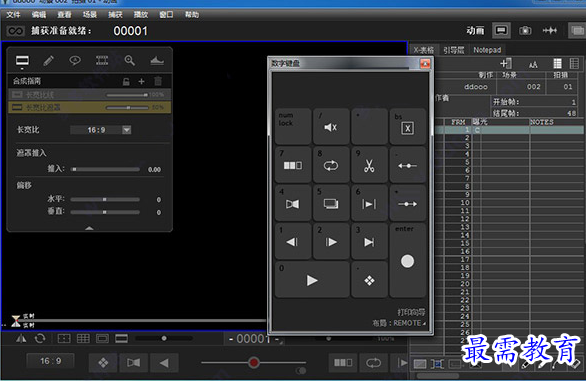This screenshot has width=586, height=381.
Task: Select the film strip tool tab
Action: [x=102, y=60]
